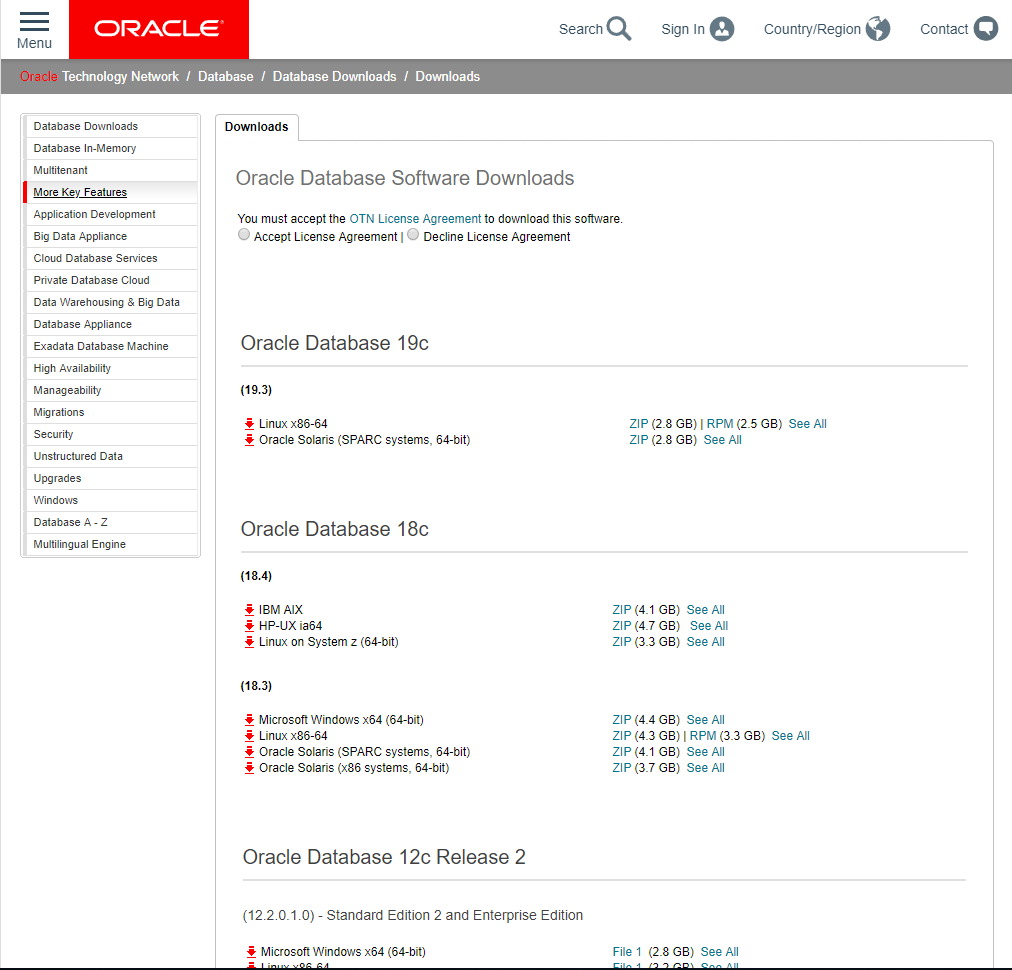Download ZIP (4.7 GB) for HP-UX ia64
The width and height of the screenshot is (1012, 970).
pos(622,626)
